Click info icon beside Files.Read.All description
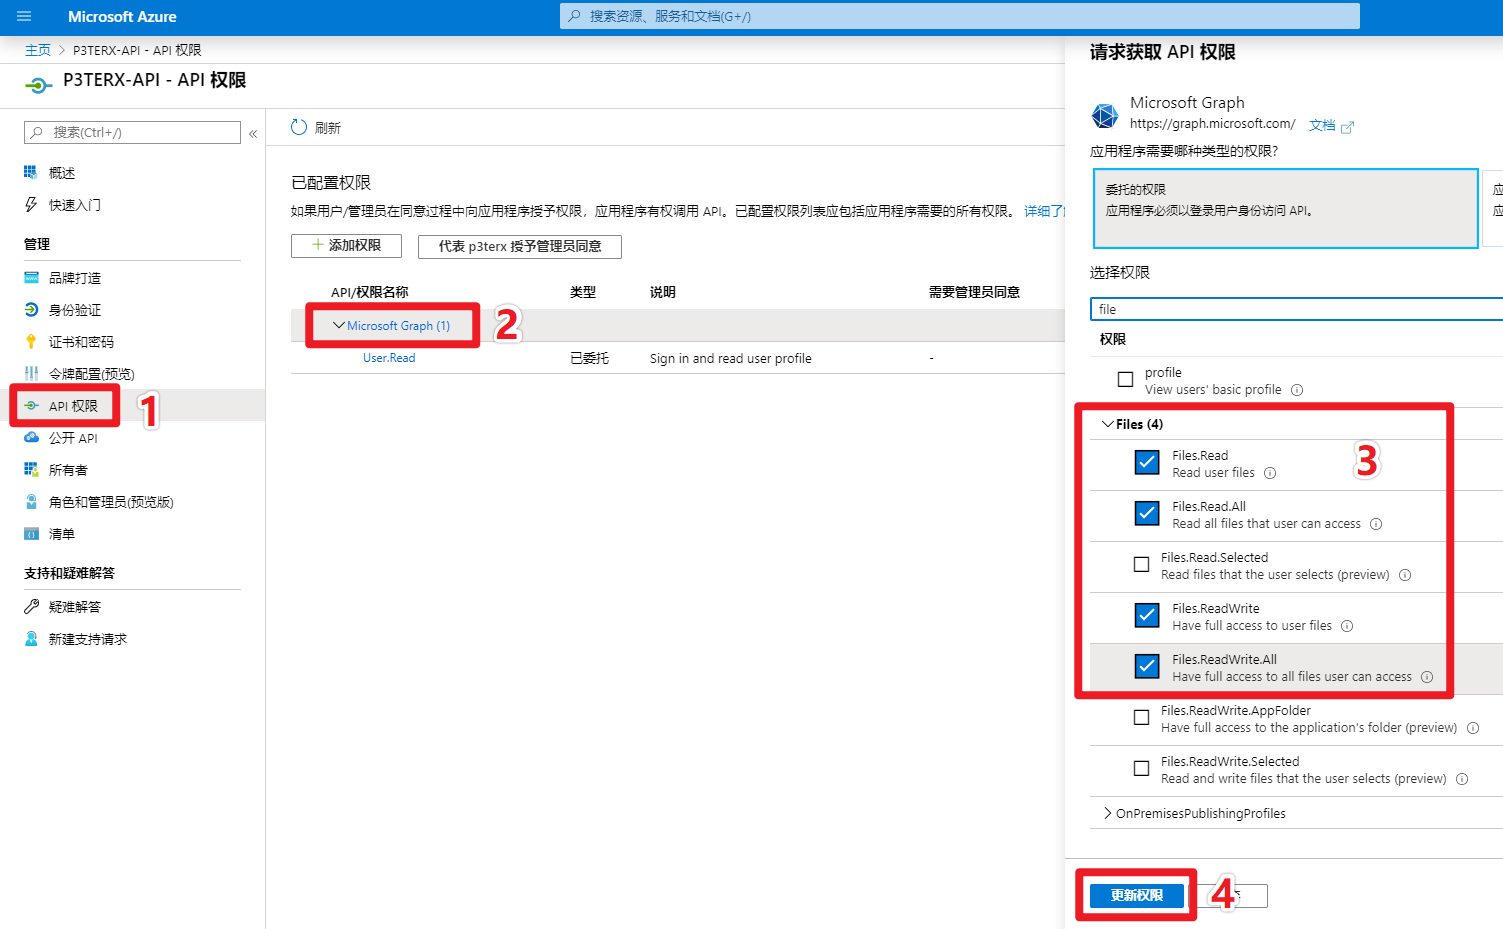1503x929 pixels. click(1376, 524)
